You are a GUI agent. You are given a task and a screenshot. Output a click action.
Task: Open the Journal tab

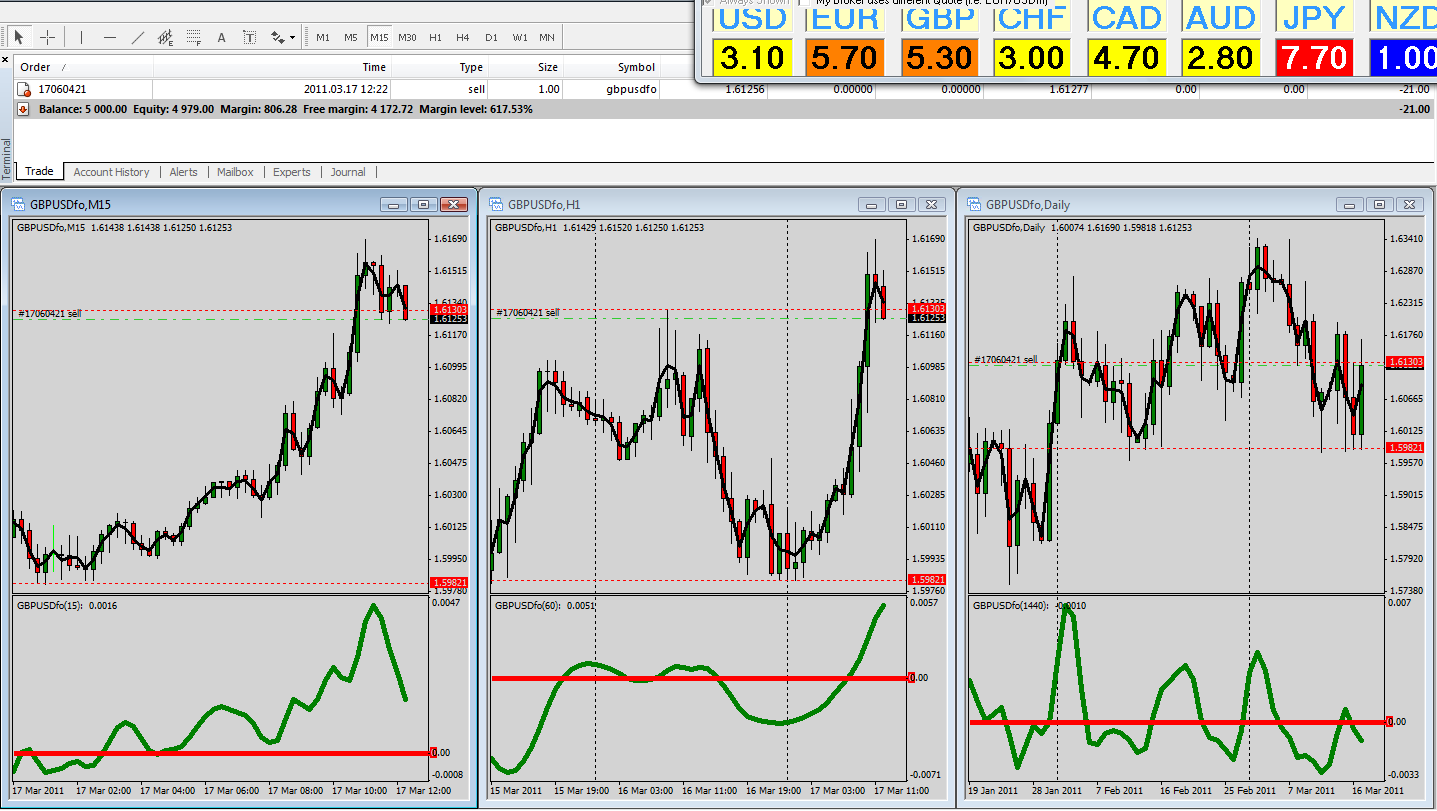(348, 172)
